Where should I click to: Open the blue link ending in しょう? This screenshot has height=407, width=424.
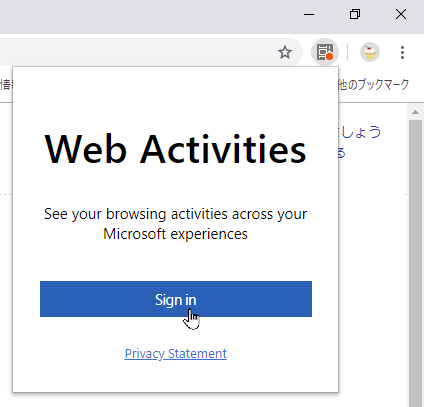pyautogui.click(x=360, y=132)
